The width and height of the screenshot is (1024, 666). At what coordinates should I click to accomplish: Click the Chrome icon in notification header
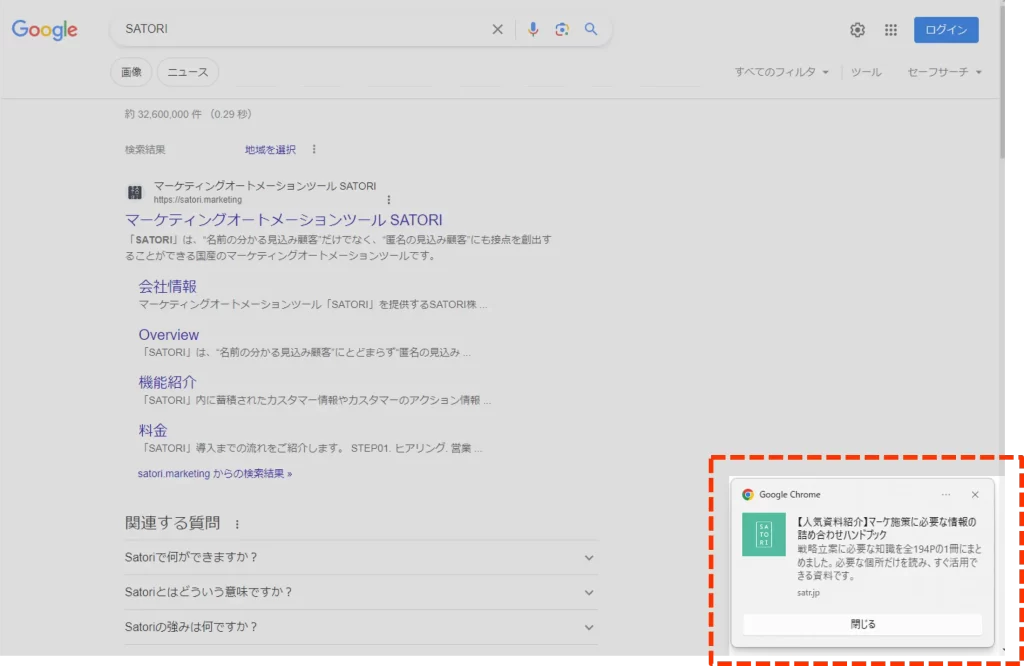(748, 495)
